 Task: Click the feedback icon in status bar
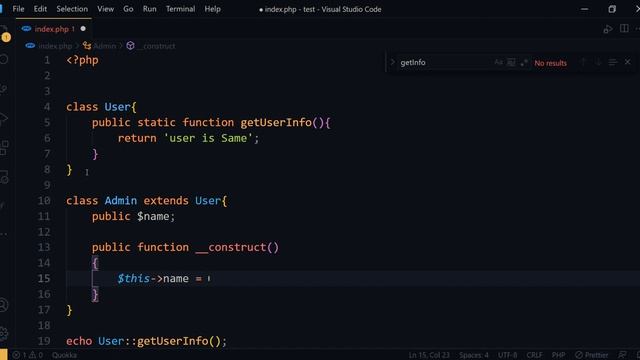click(x=622, y=355)
